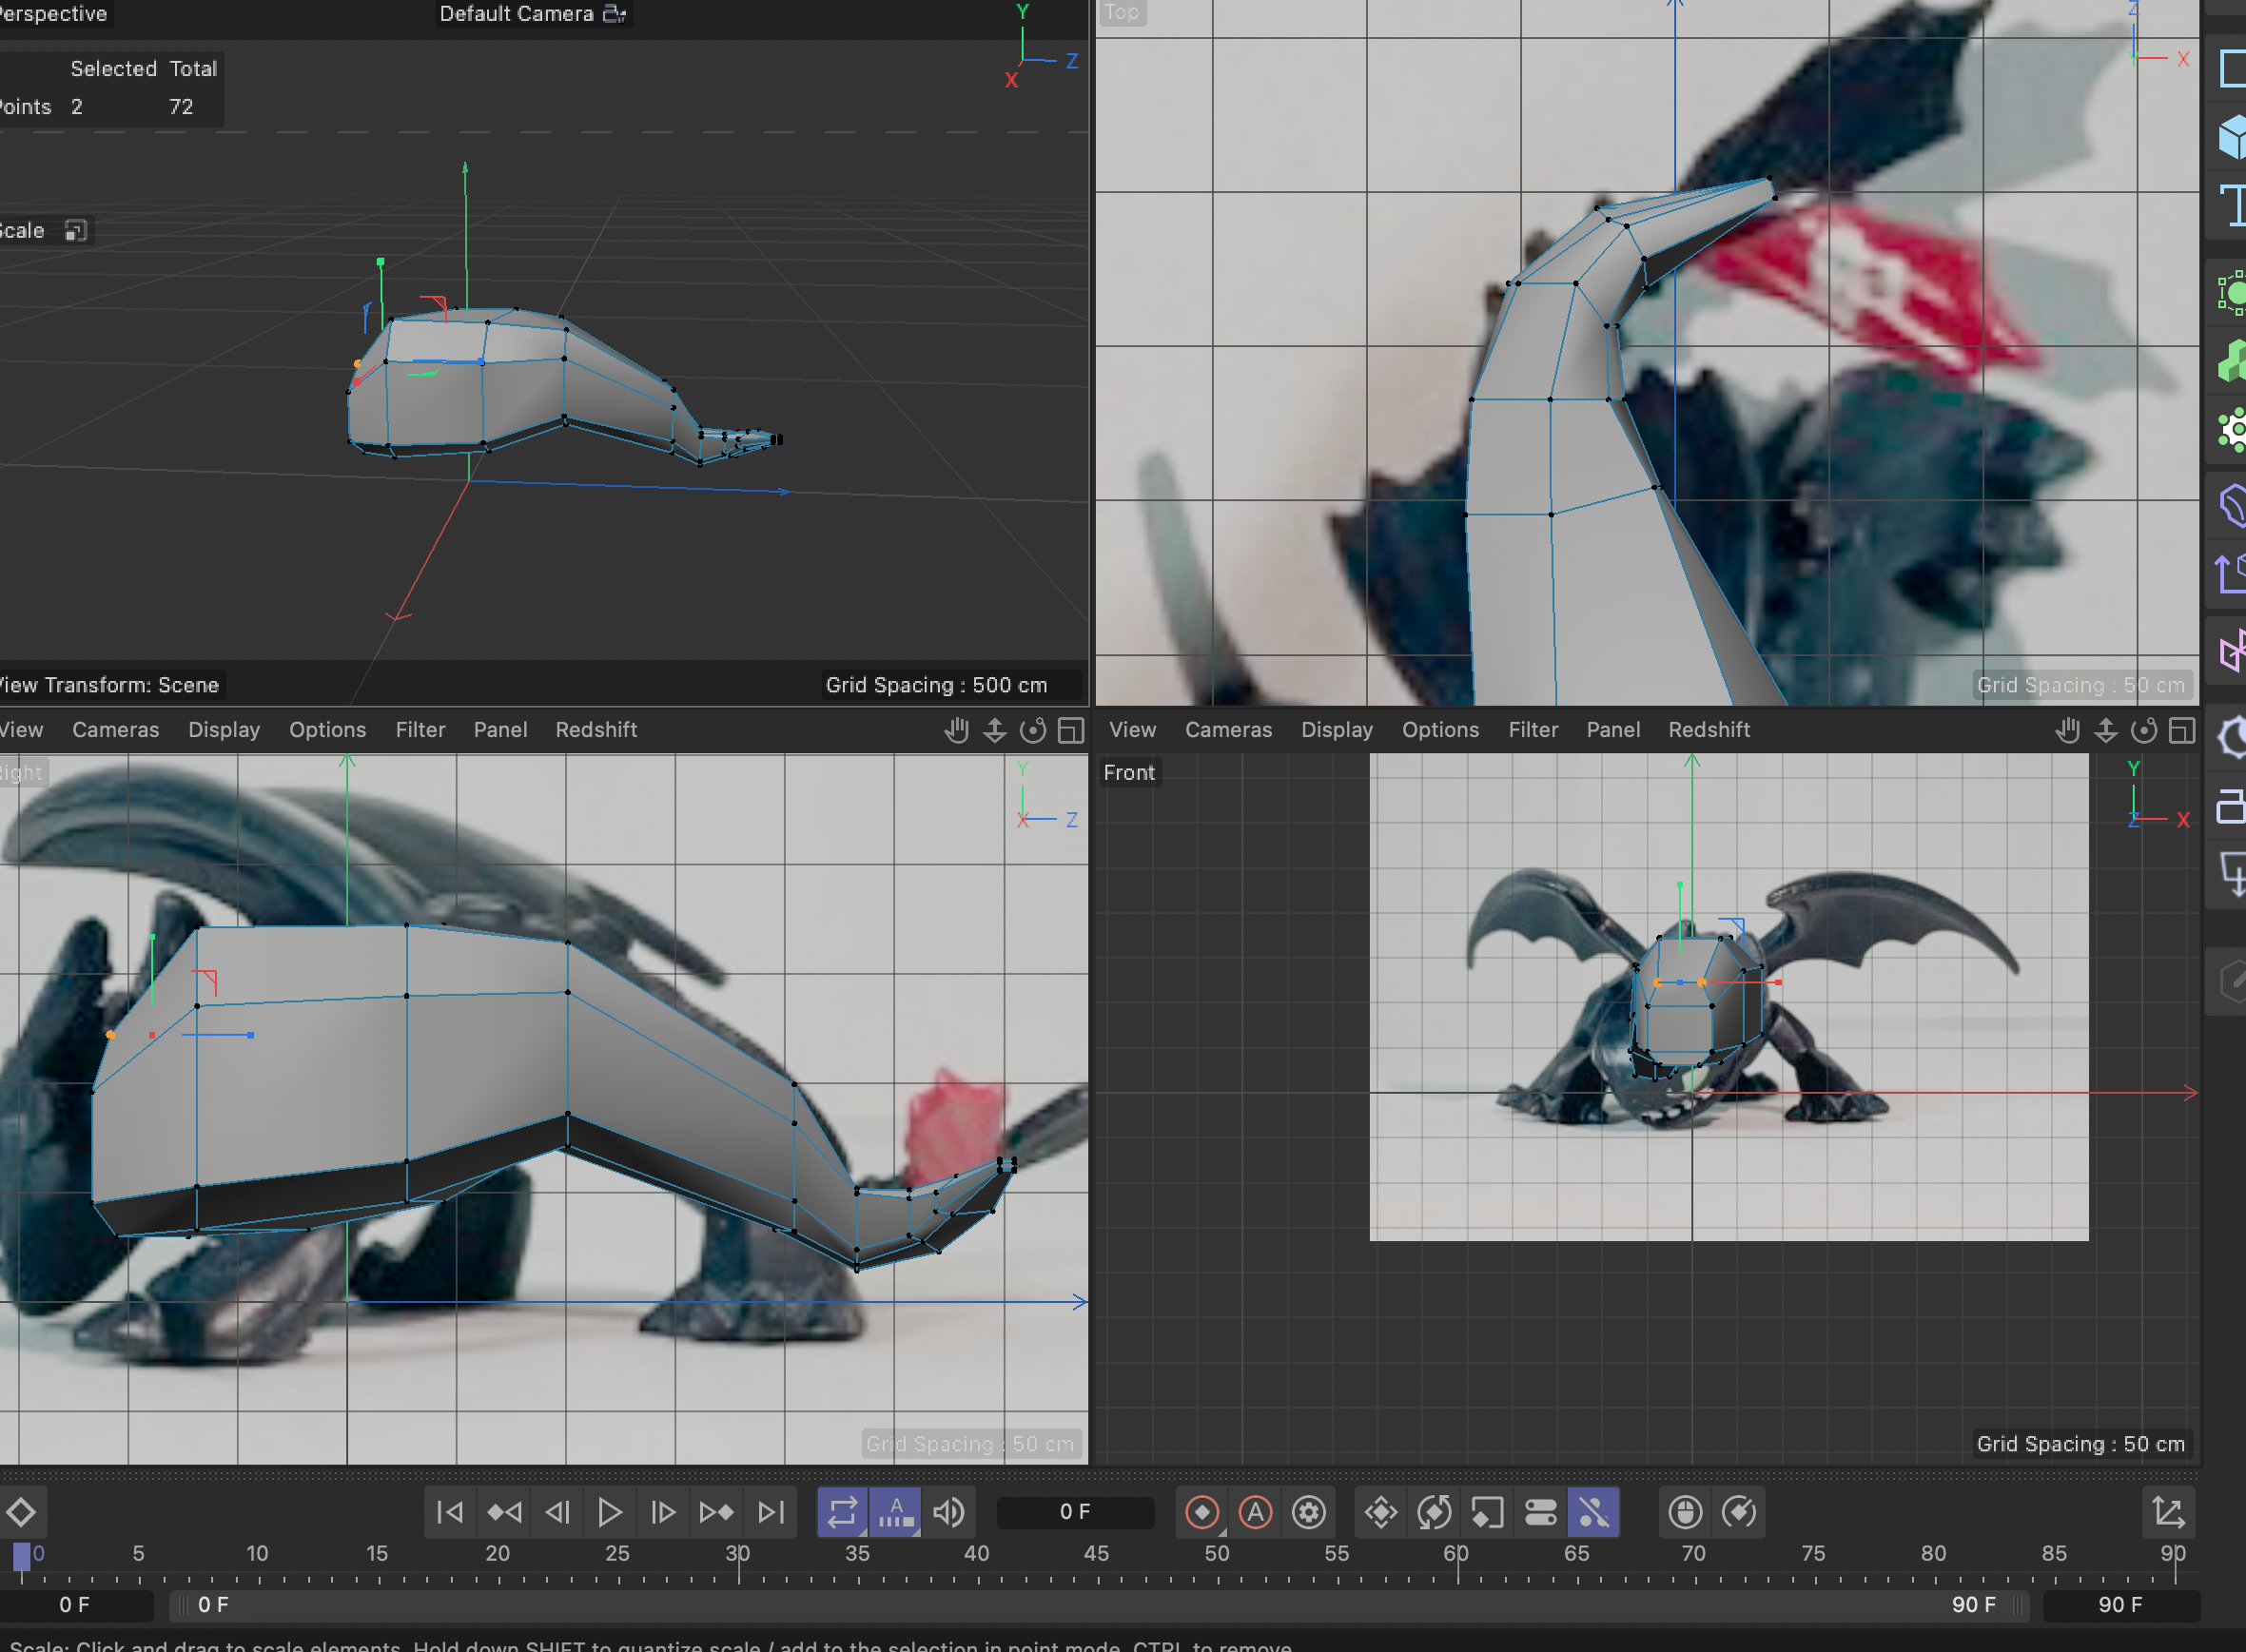Image resolution: width=2246 pixels, height=1652 pixels.
Task: Enable position keyframe recording
Action: coord(1383,1512)
